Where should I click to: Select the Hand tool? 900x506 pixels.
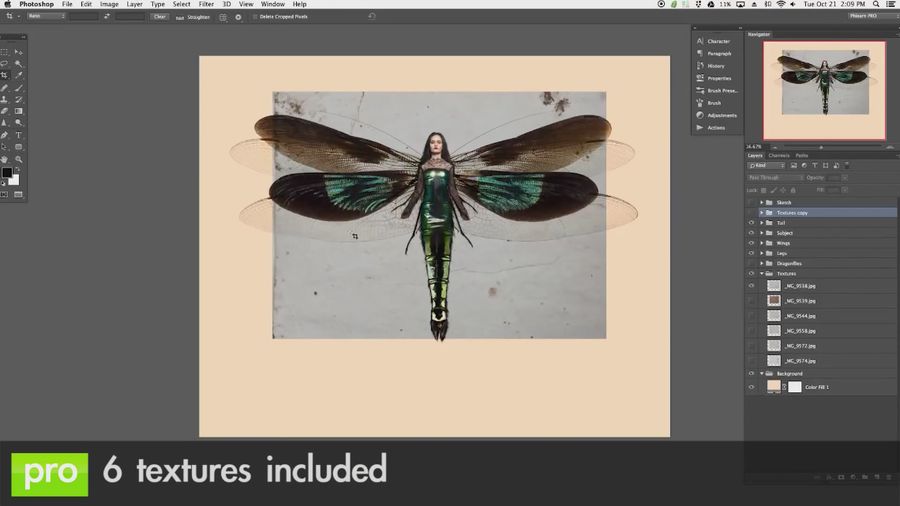click(5, 159)
